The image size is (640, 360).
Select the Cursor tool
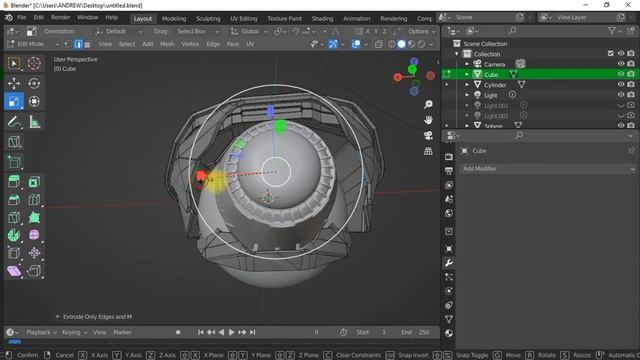pyautogui.click(x=34, y=63)
